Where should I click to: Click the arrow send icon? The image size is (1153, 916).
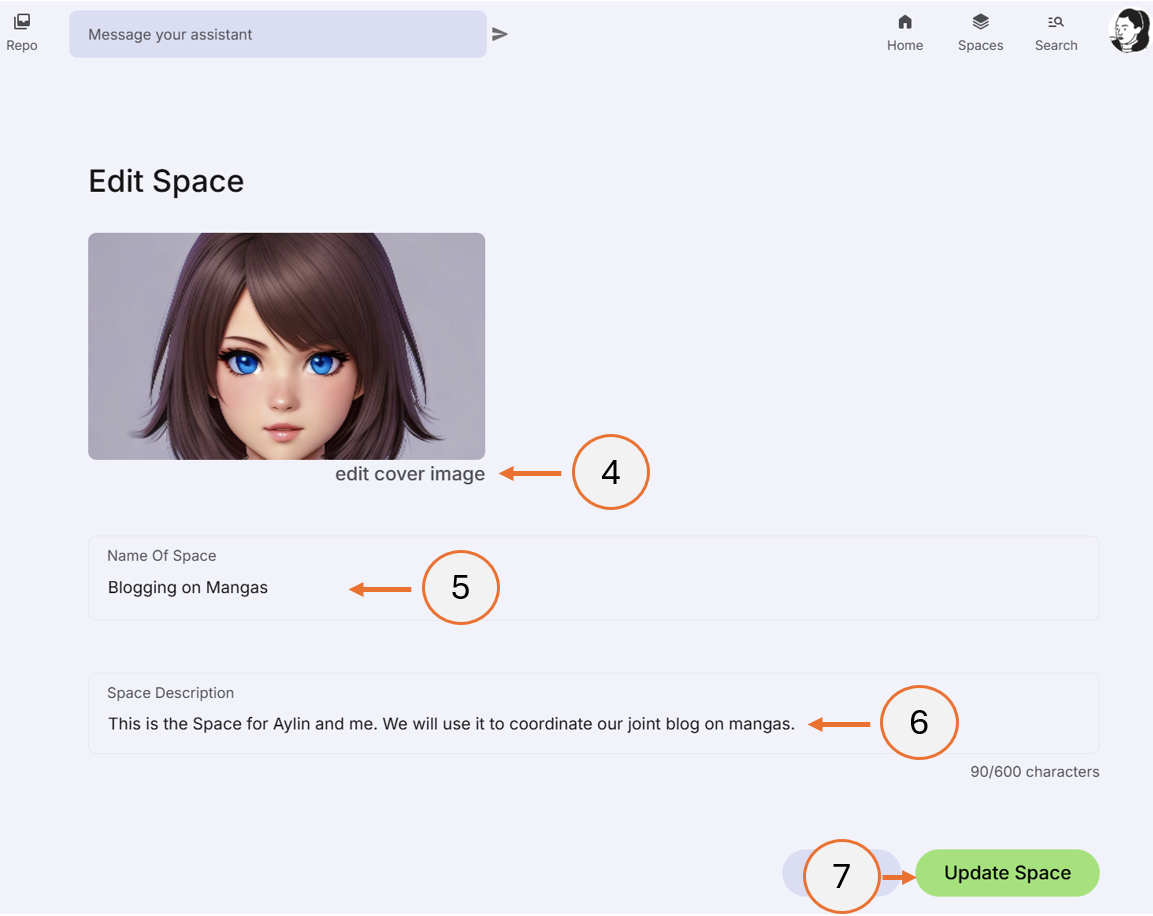[499, 33]
